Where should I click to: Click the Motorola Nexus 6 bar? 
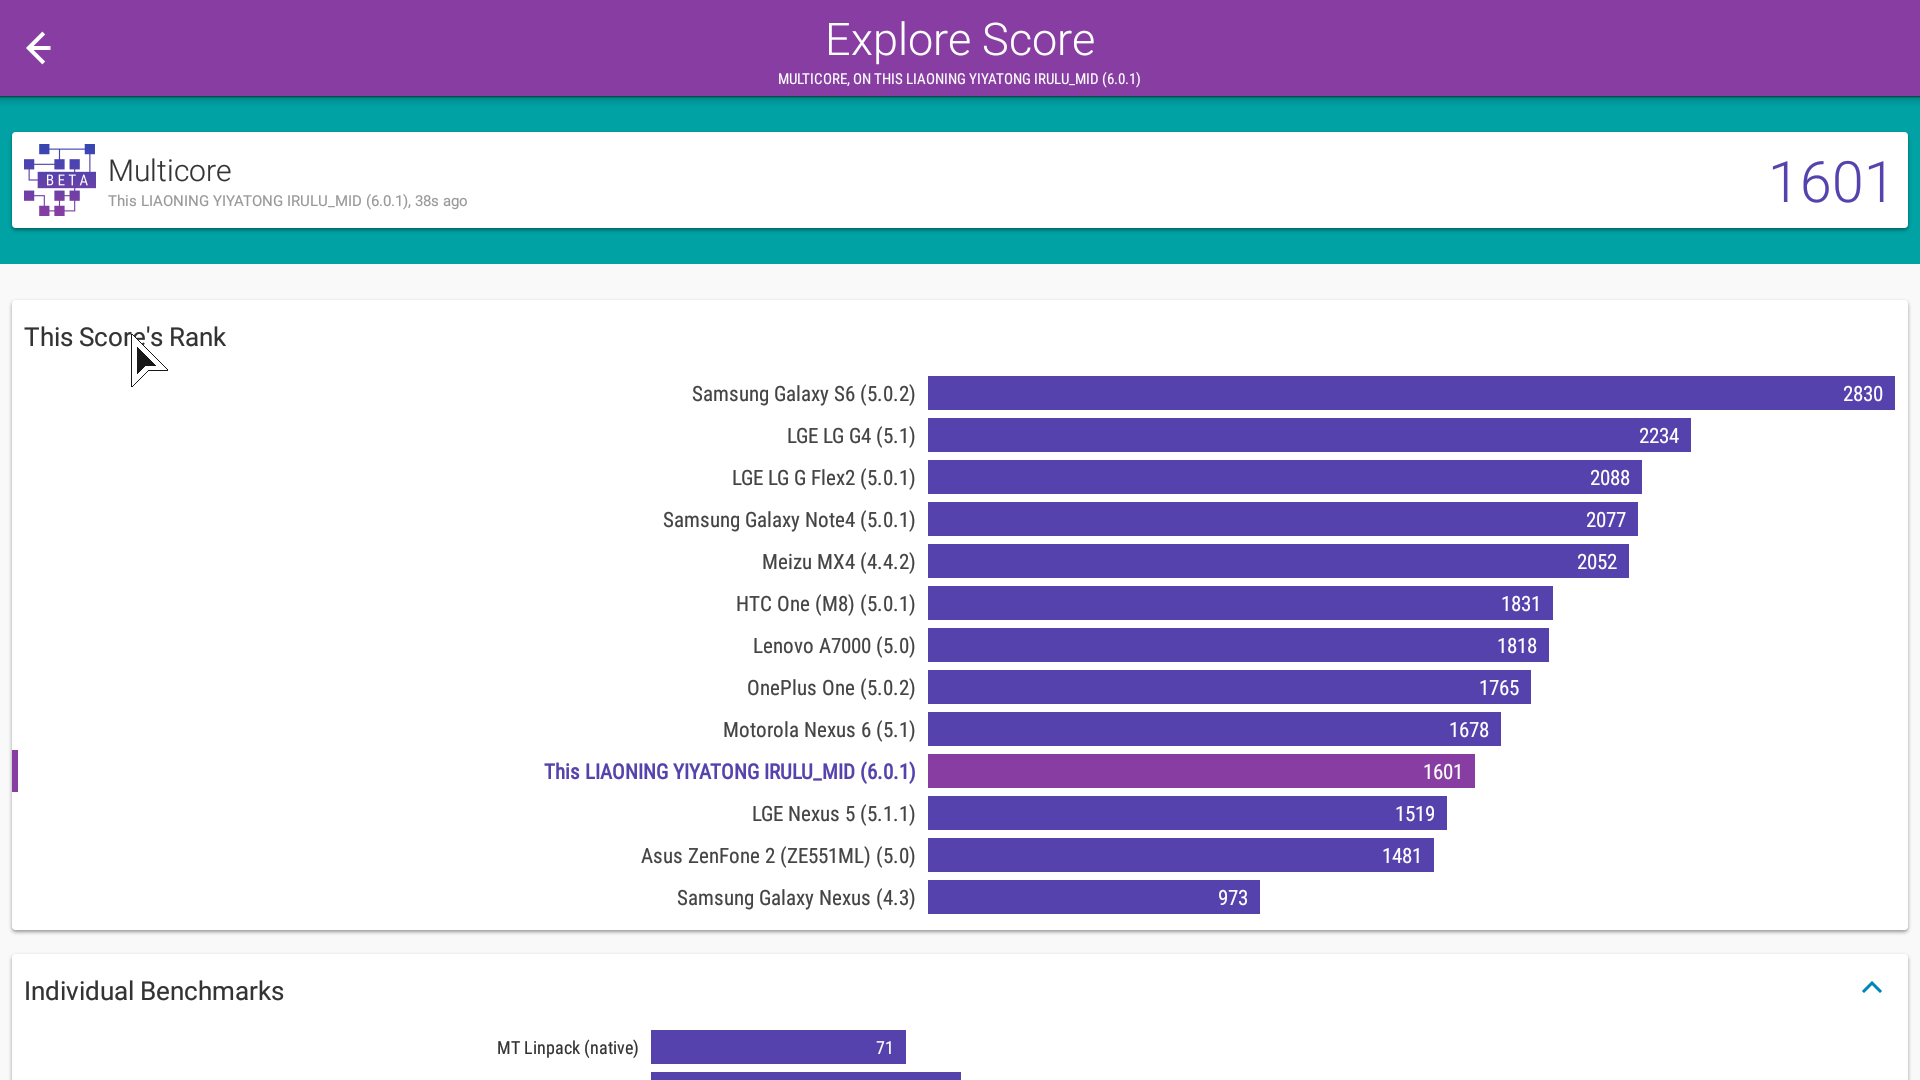click(1214, 729)
